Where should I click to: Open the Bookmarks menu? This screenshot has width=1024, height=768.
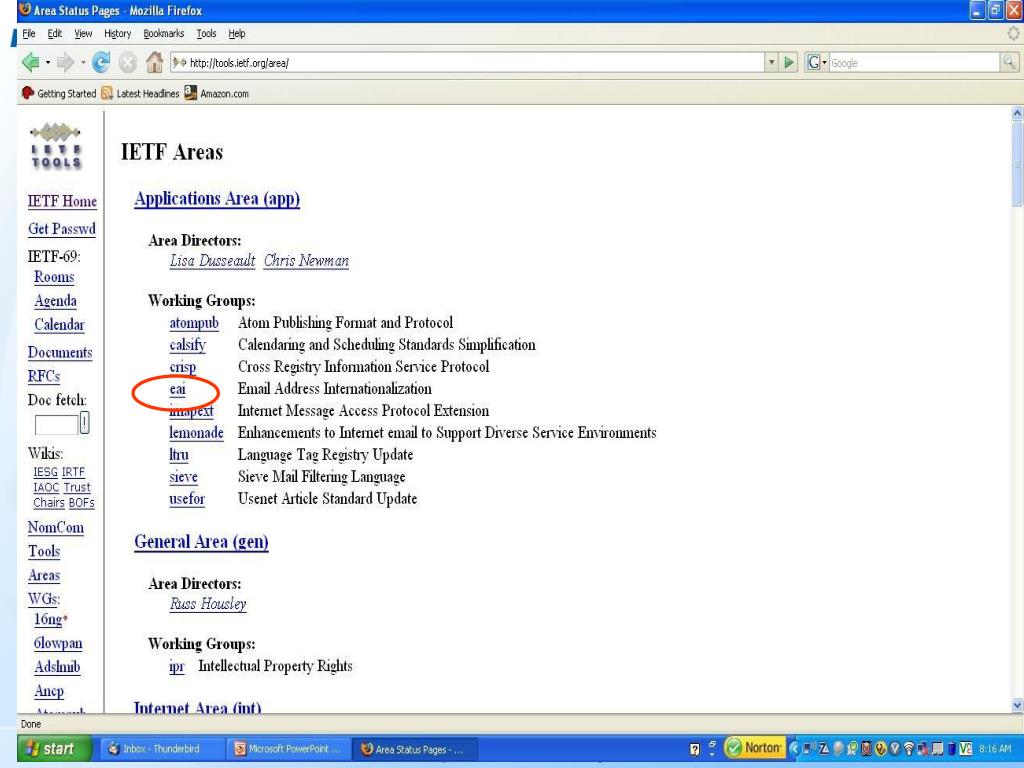[x=163, y=33]
